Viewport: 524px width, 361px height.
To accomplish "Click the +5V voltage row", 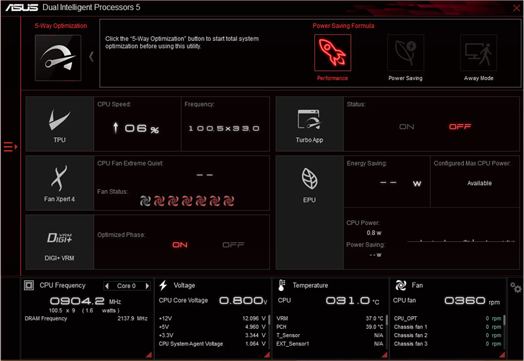I will coord(213,327).
